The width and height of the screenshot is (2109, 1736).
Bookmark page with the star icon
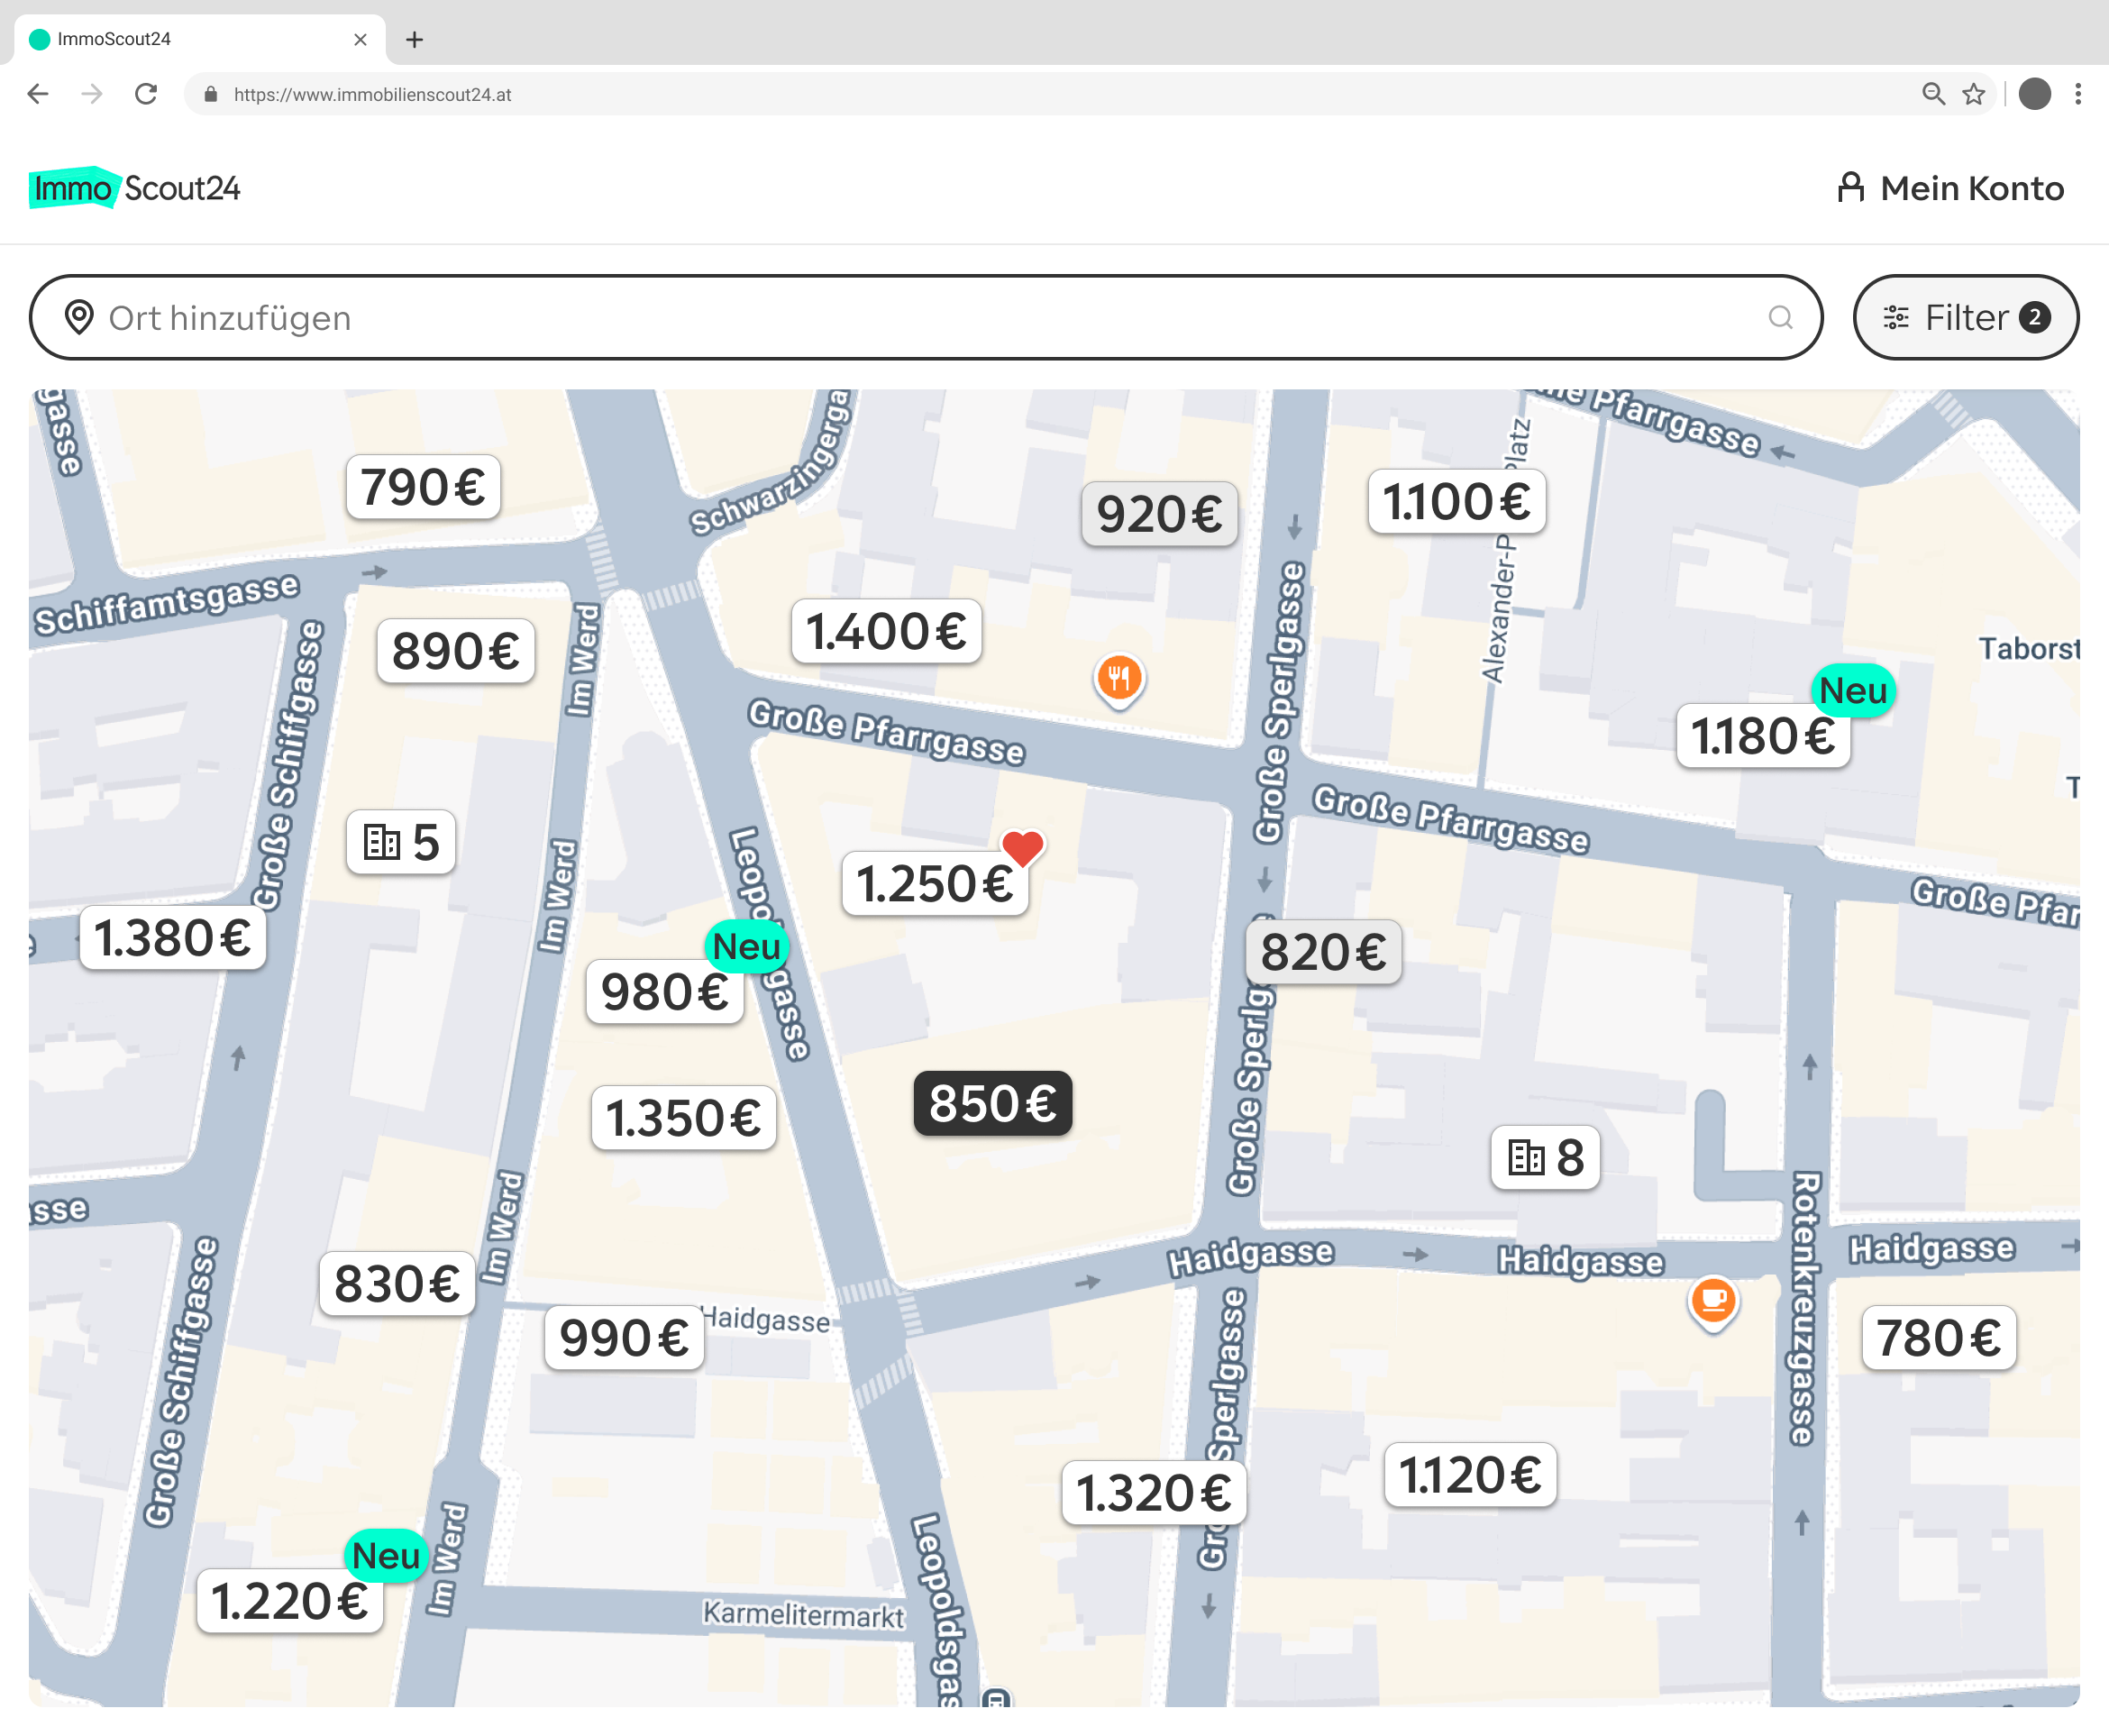point(1973,94)
